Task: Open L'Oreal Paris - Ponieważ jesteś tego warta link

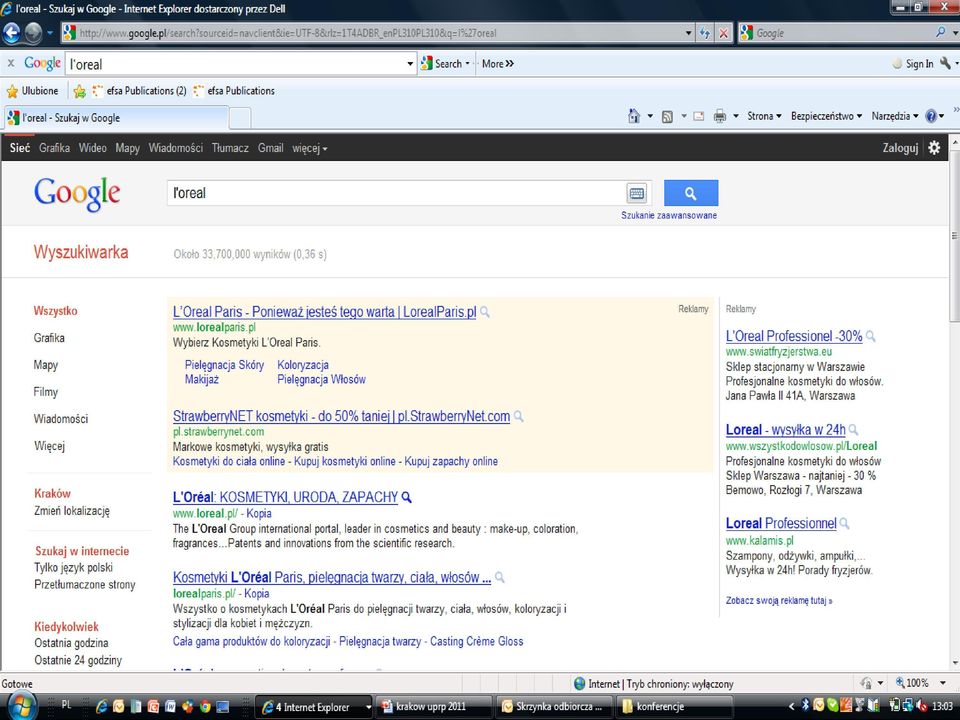Action: click(324, 312)
